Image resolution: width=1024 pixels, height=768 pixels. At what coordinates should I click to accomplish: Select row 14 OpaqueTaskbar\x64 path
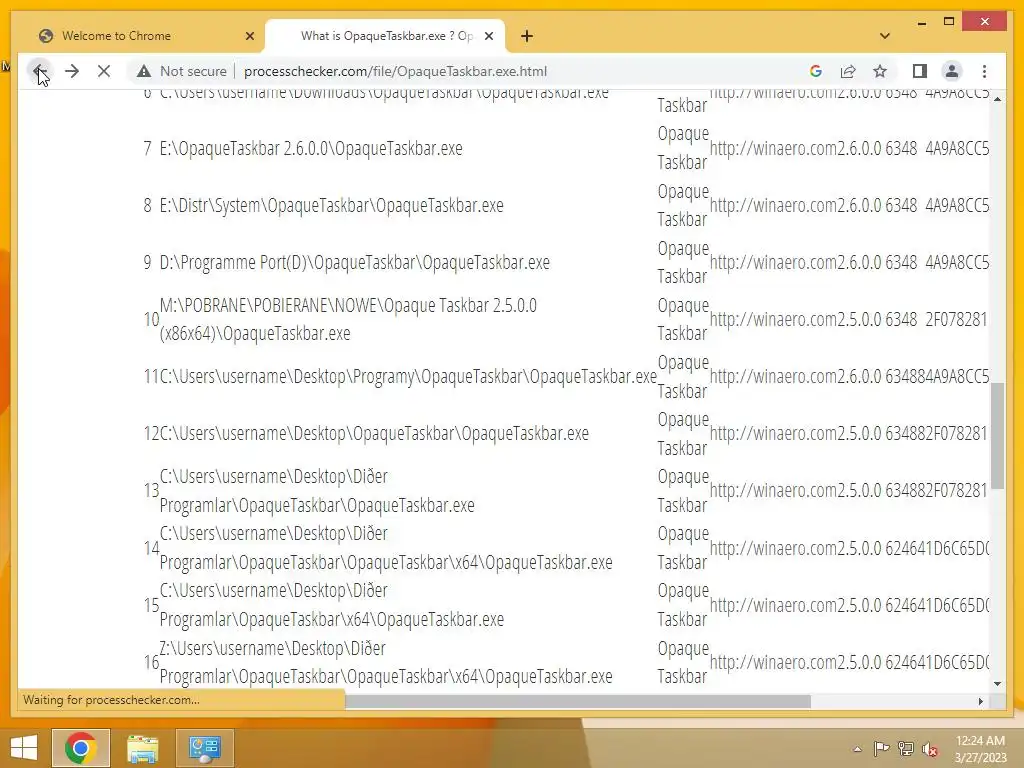coord(386,547)
